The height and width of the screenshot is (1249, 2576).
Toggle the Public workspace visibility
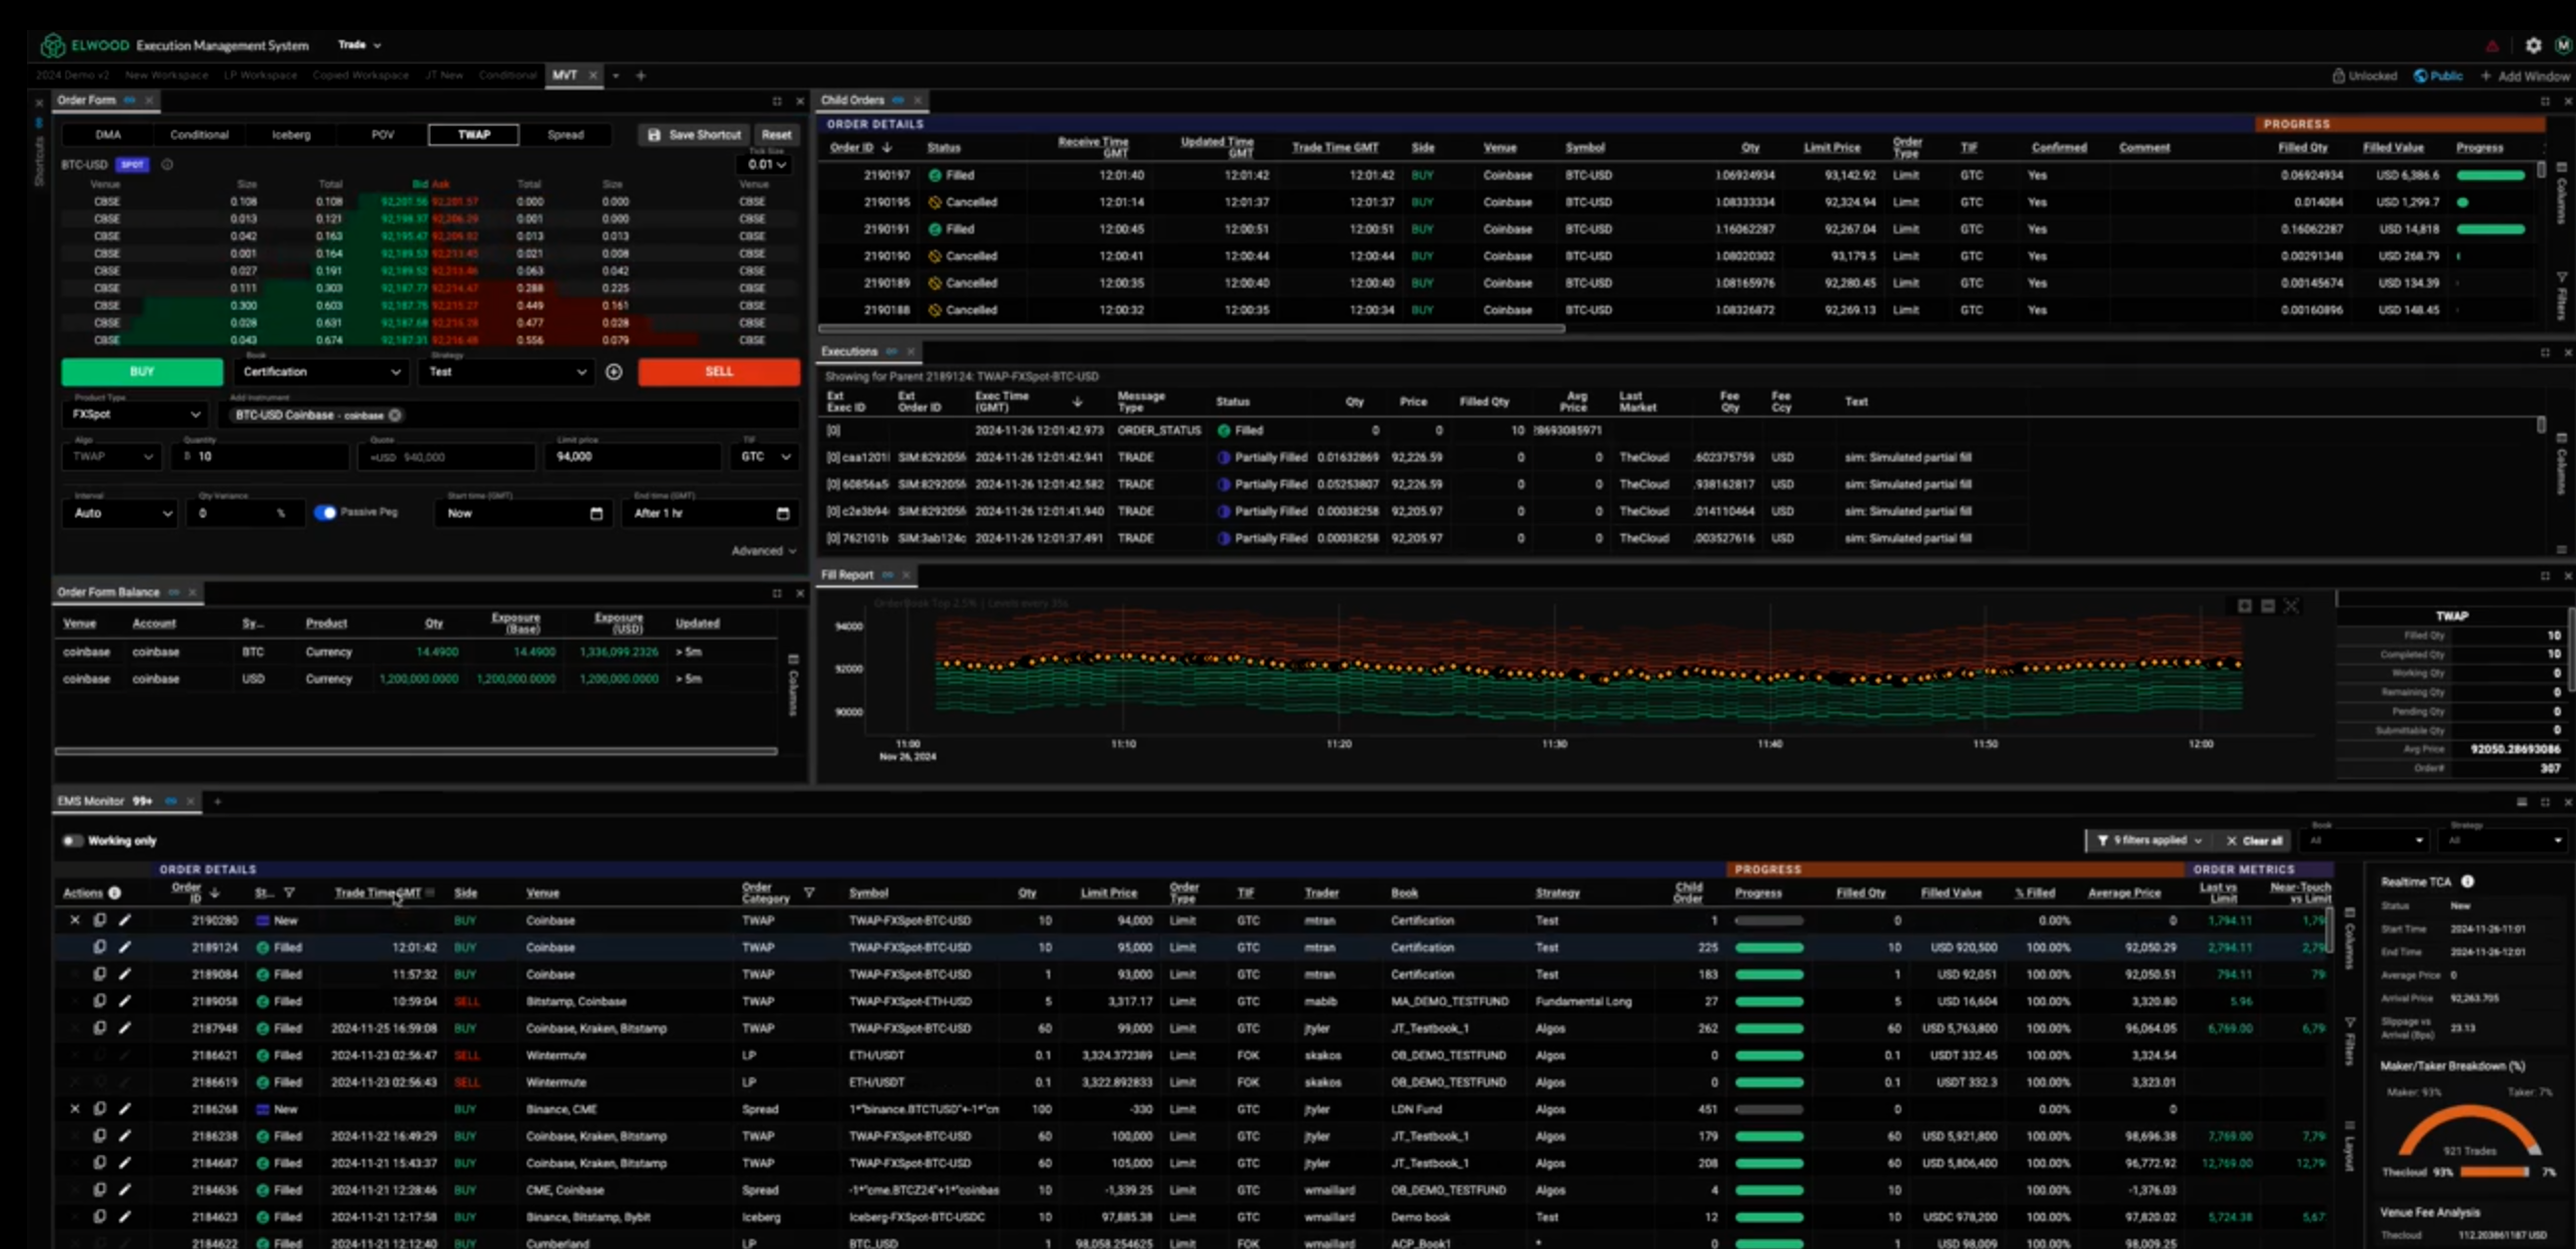(2439, 76)
